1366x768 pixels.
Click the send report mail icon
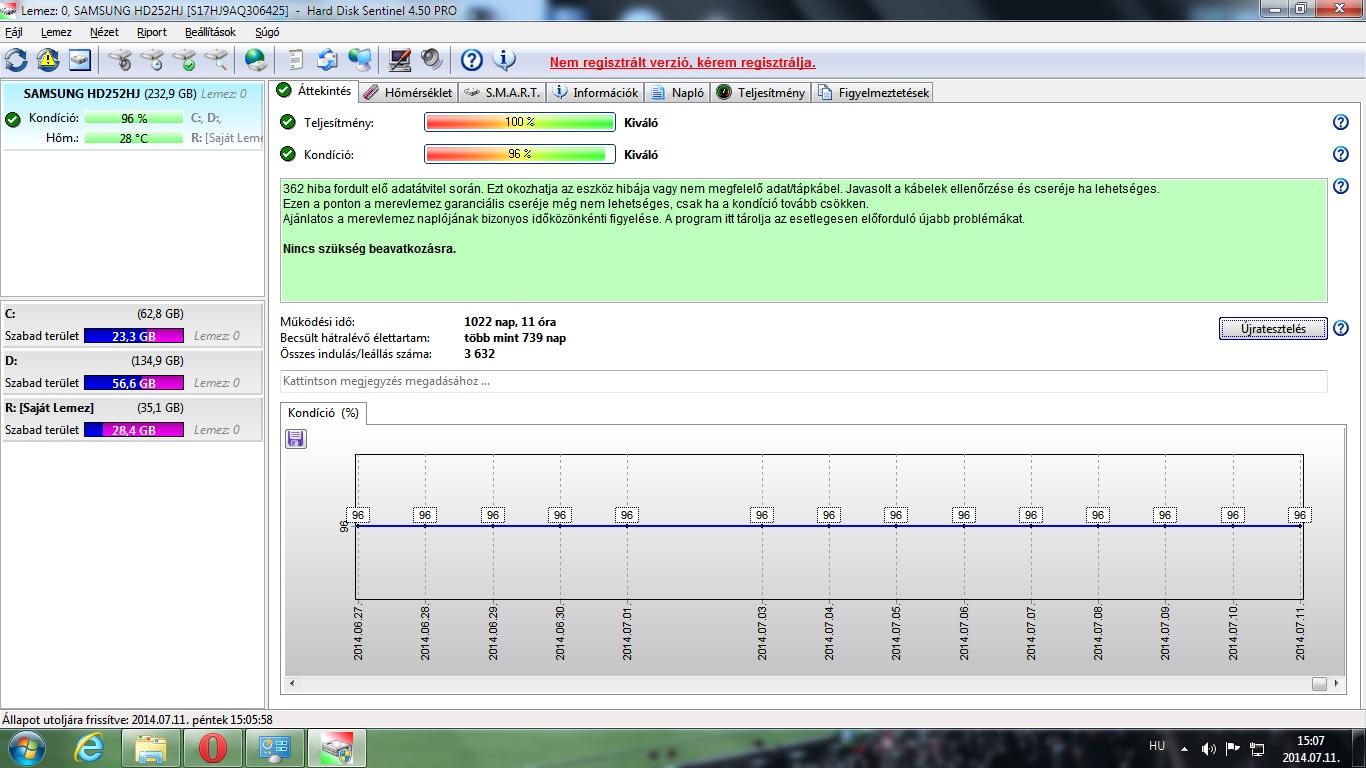pyautogui.click(x=328, y=60)
